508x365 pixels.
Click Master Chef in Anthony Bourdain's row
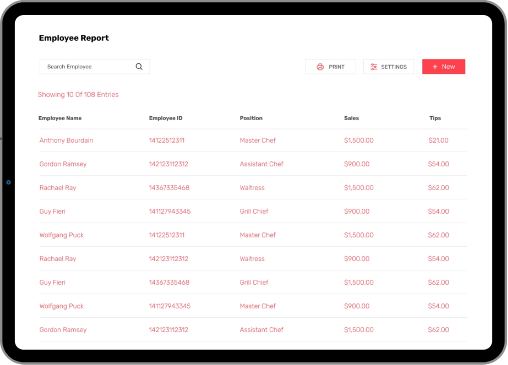258,140
